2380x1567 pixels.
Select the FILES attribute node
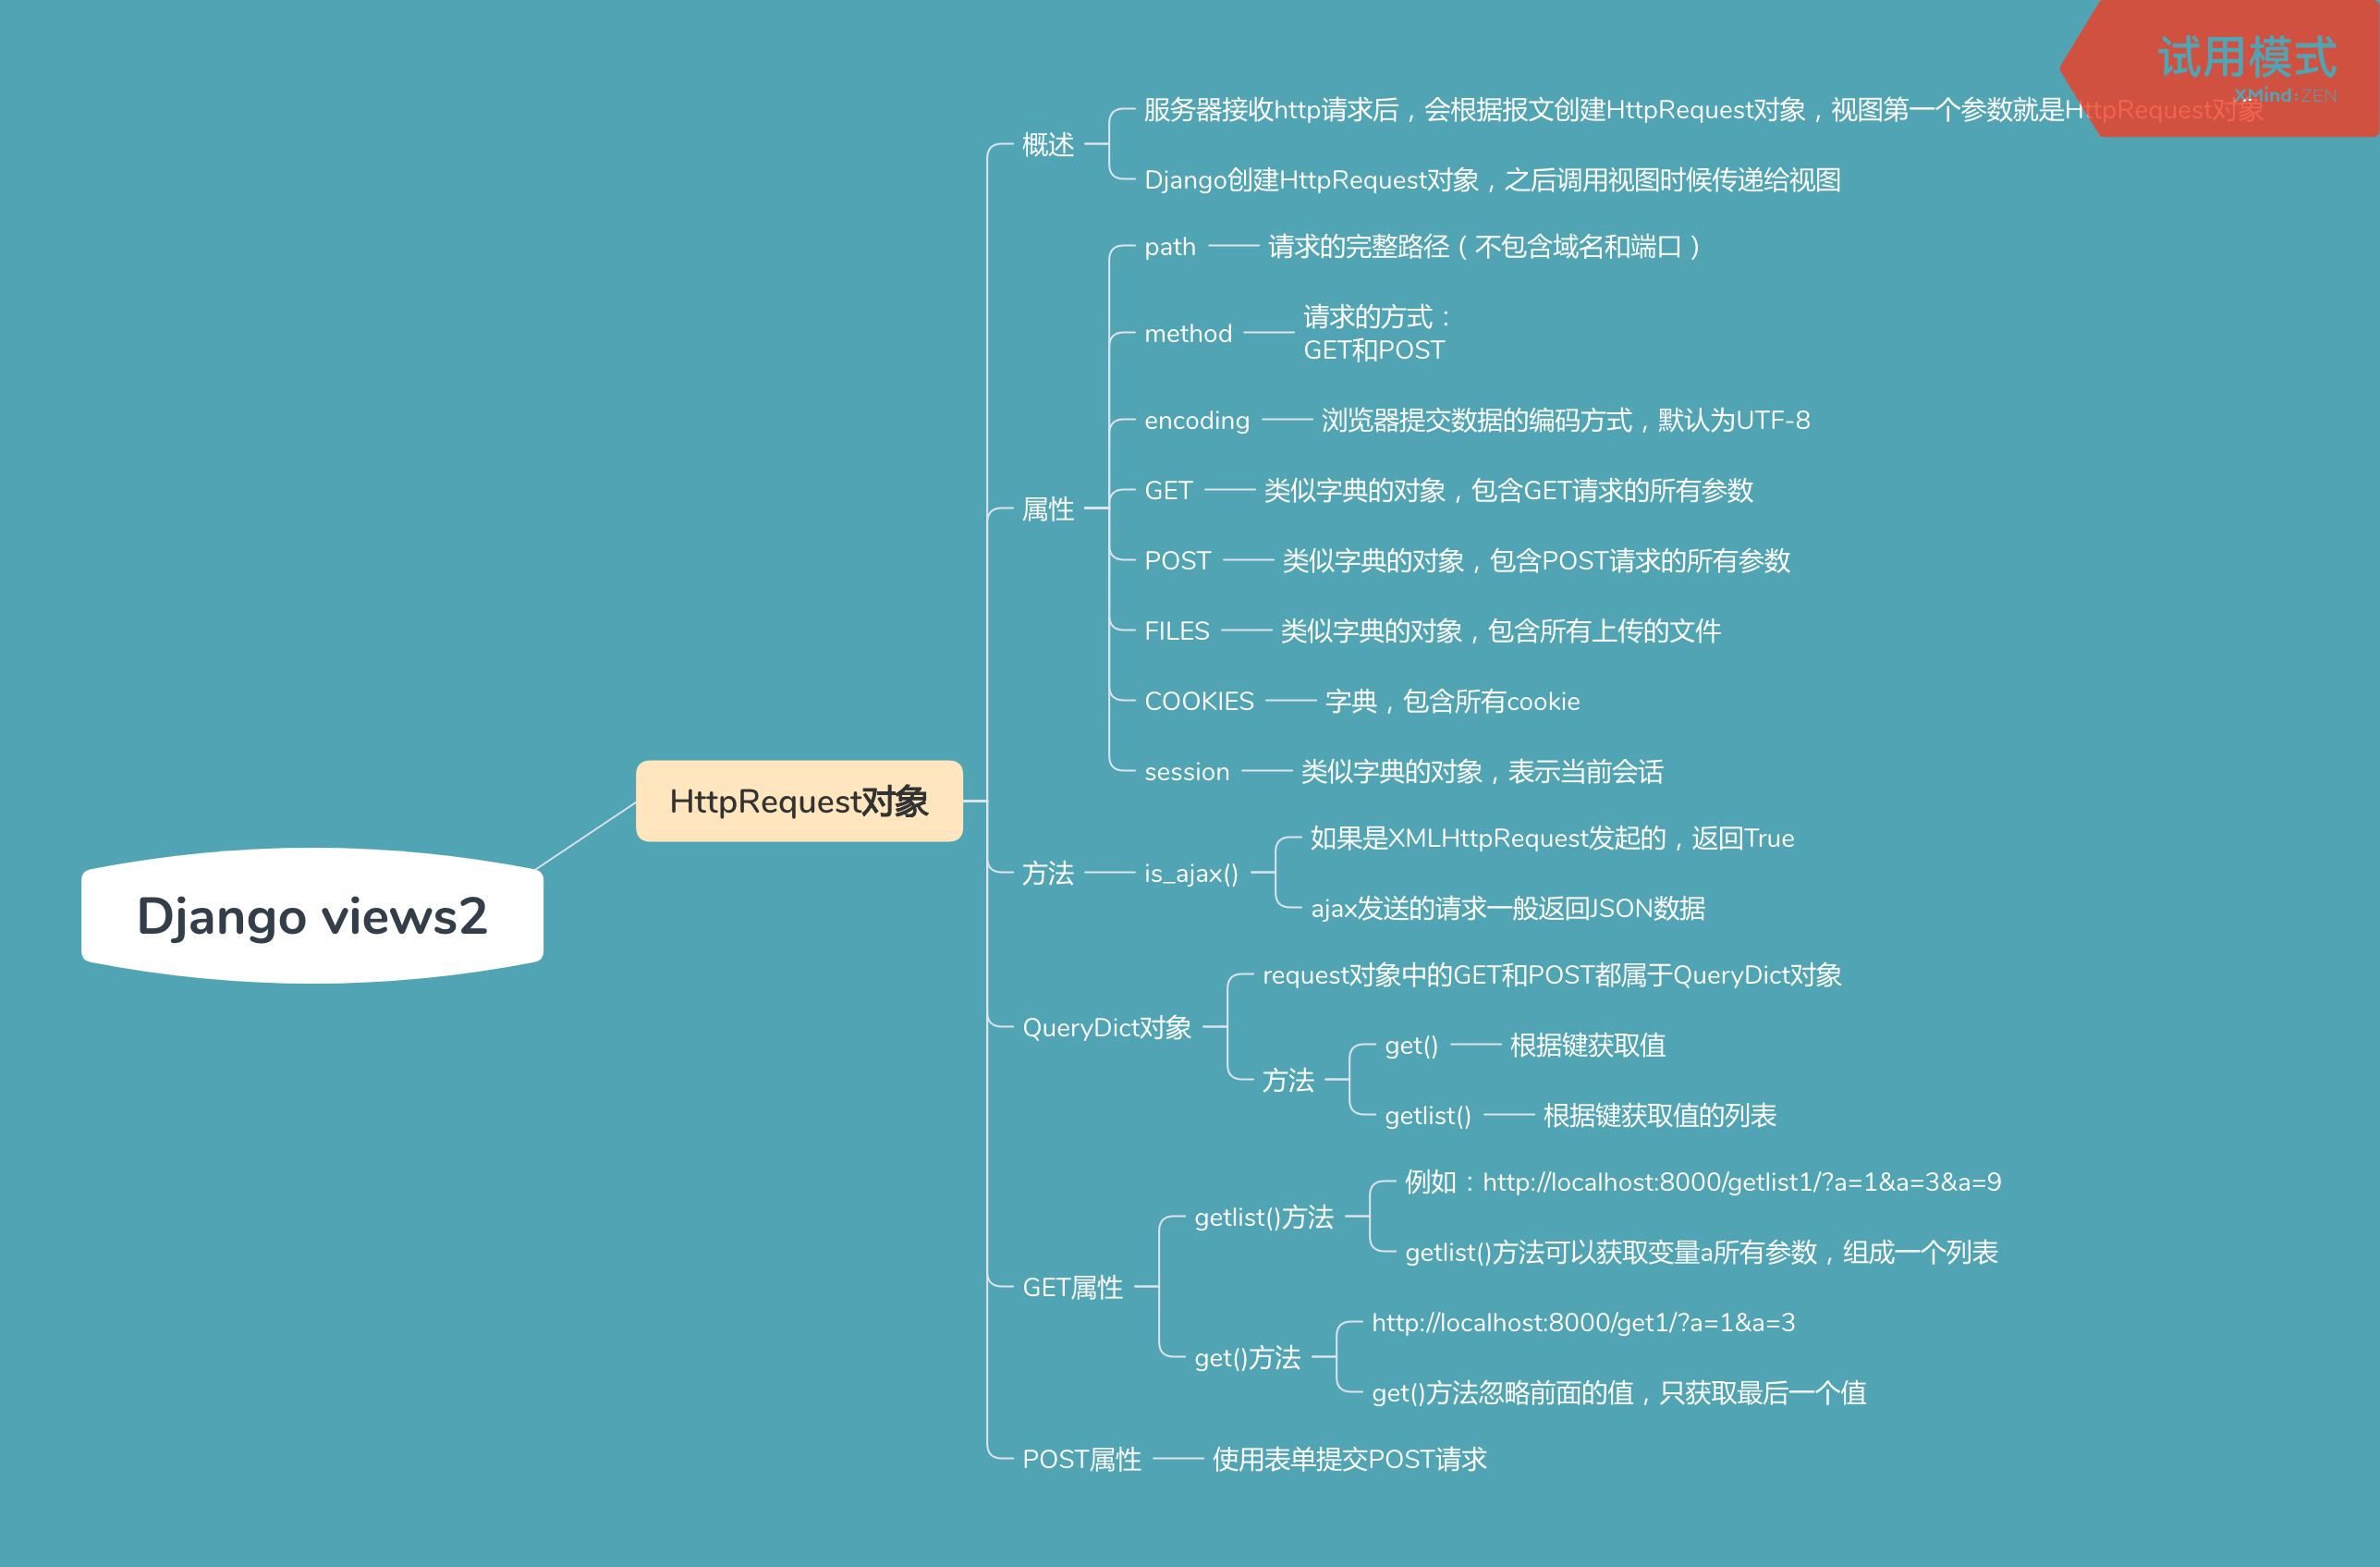(1176, 632)
